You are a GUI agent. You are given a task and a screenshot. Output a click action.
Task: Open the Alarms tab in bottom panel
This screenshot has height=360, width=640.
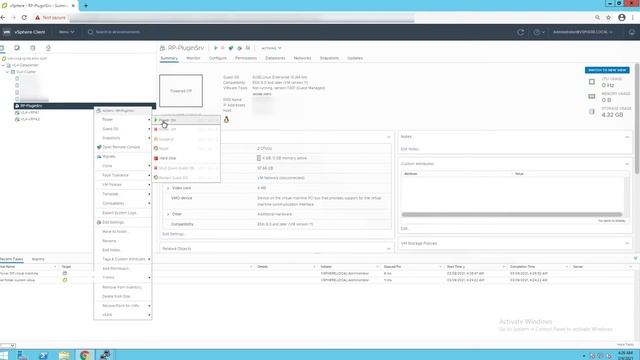38,259
